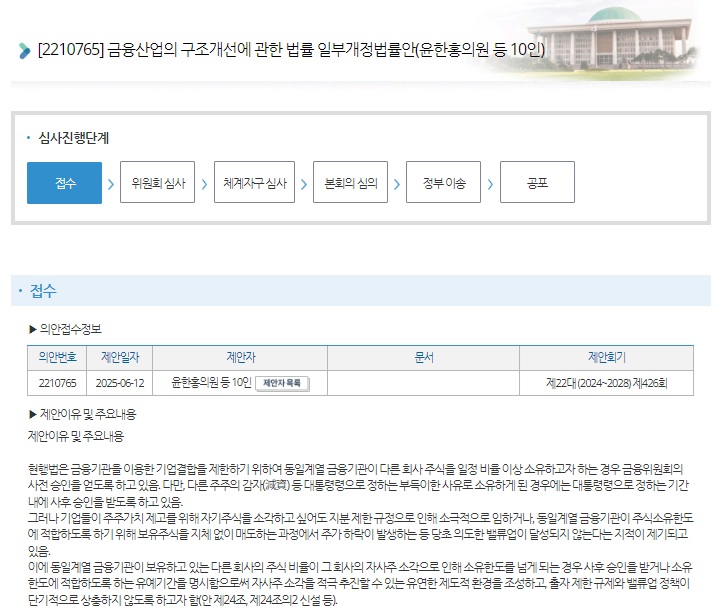This screenshot has width=721, height=614.
Task: Click the chevron between 접수 and 위원회 심사
Action: coord(110,184)
